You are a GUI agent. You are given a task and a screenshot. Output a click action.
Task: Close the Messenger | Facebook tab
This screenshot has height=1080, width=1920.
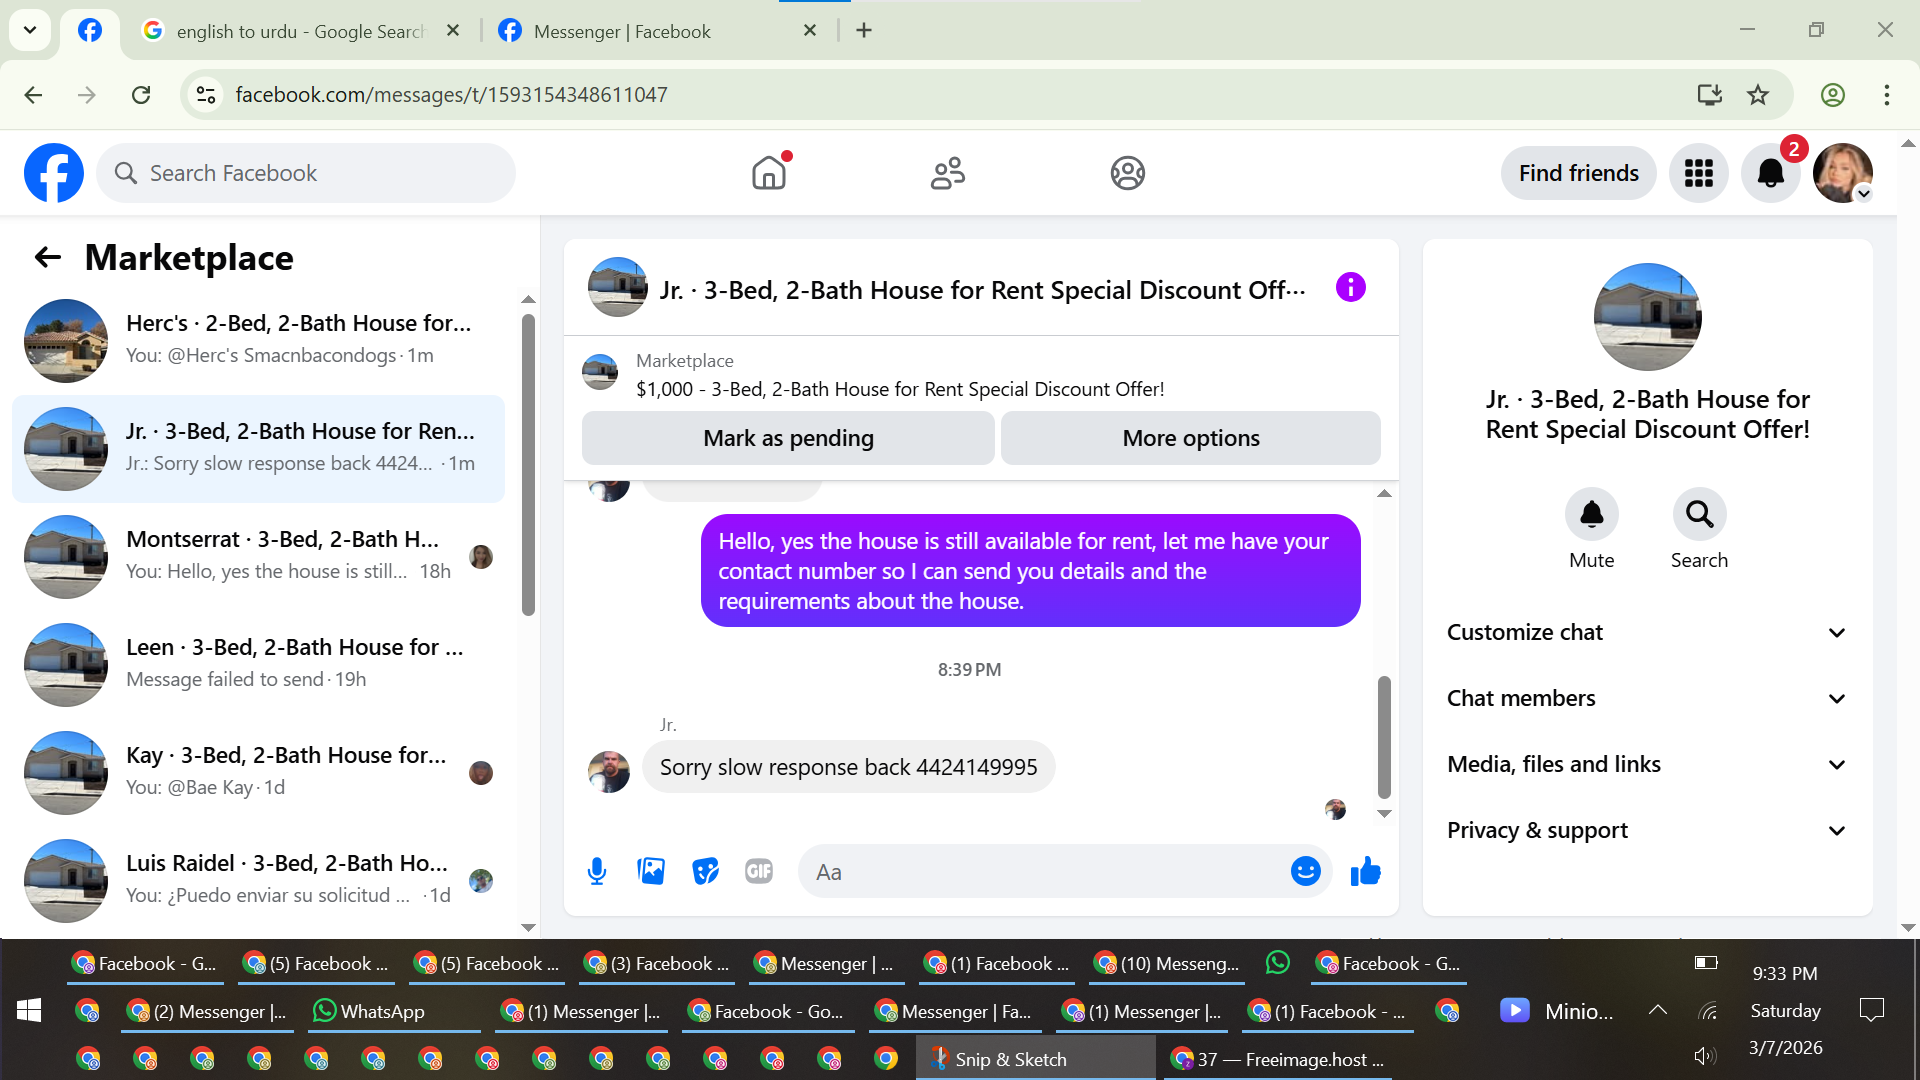[x=810, y=31]
